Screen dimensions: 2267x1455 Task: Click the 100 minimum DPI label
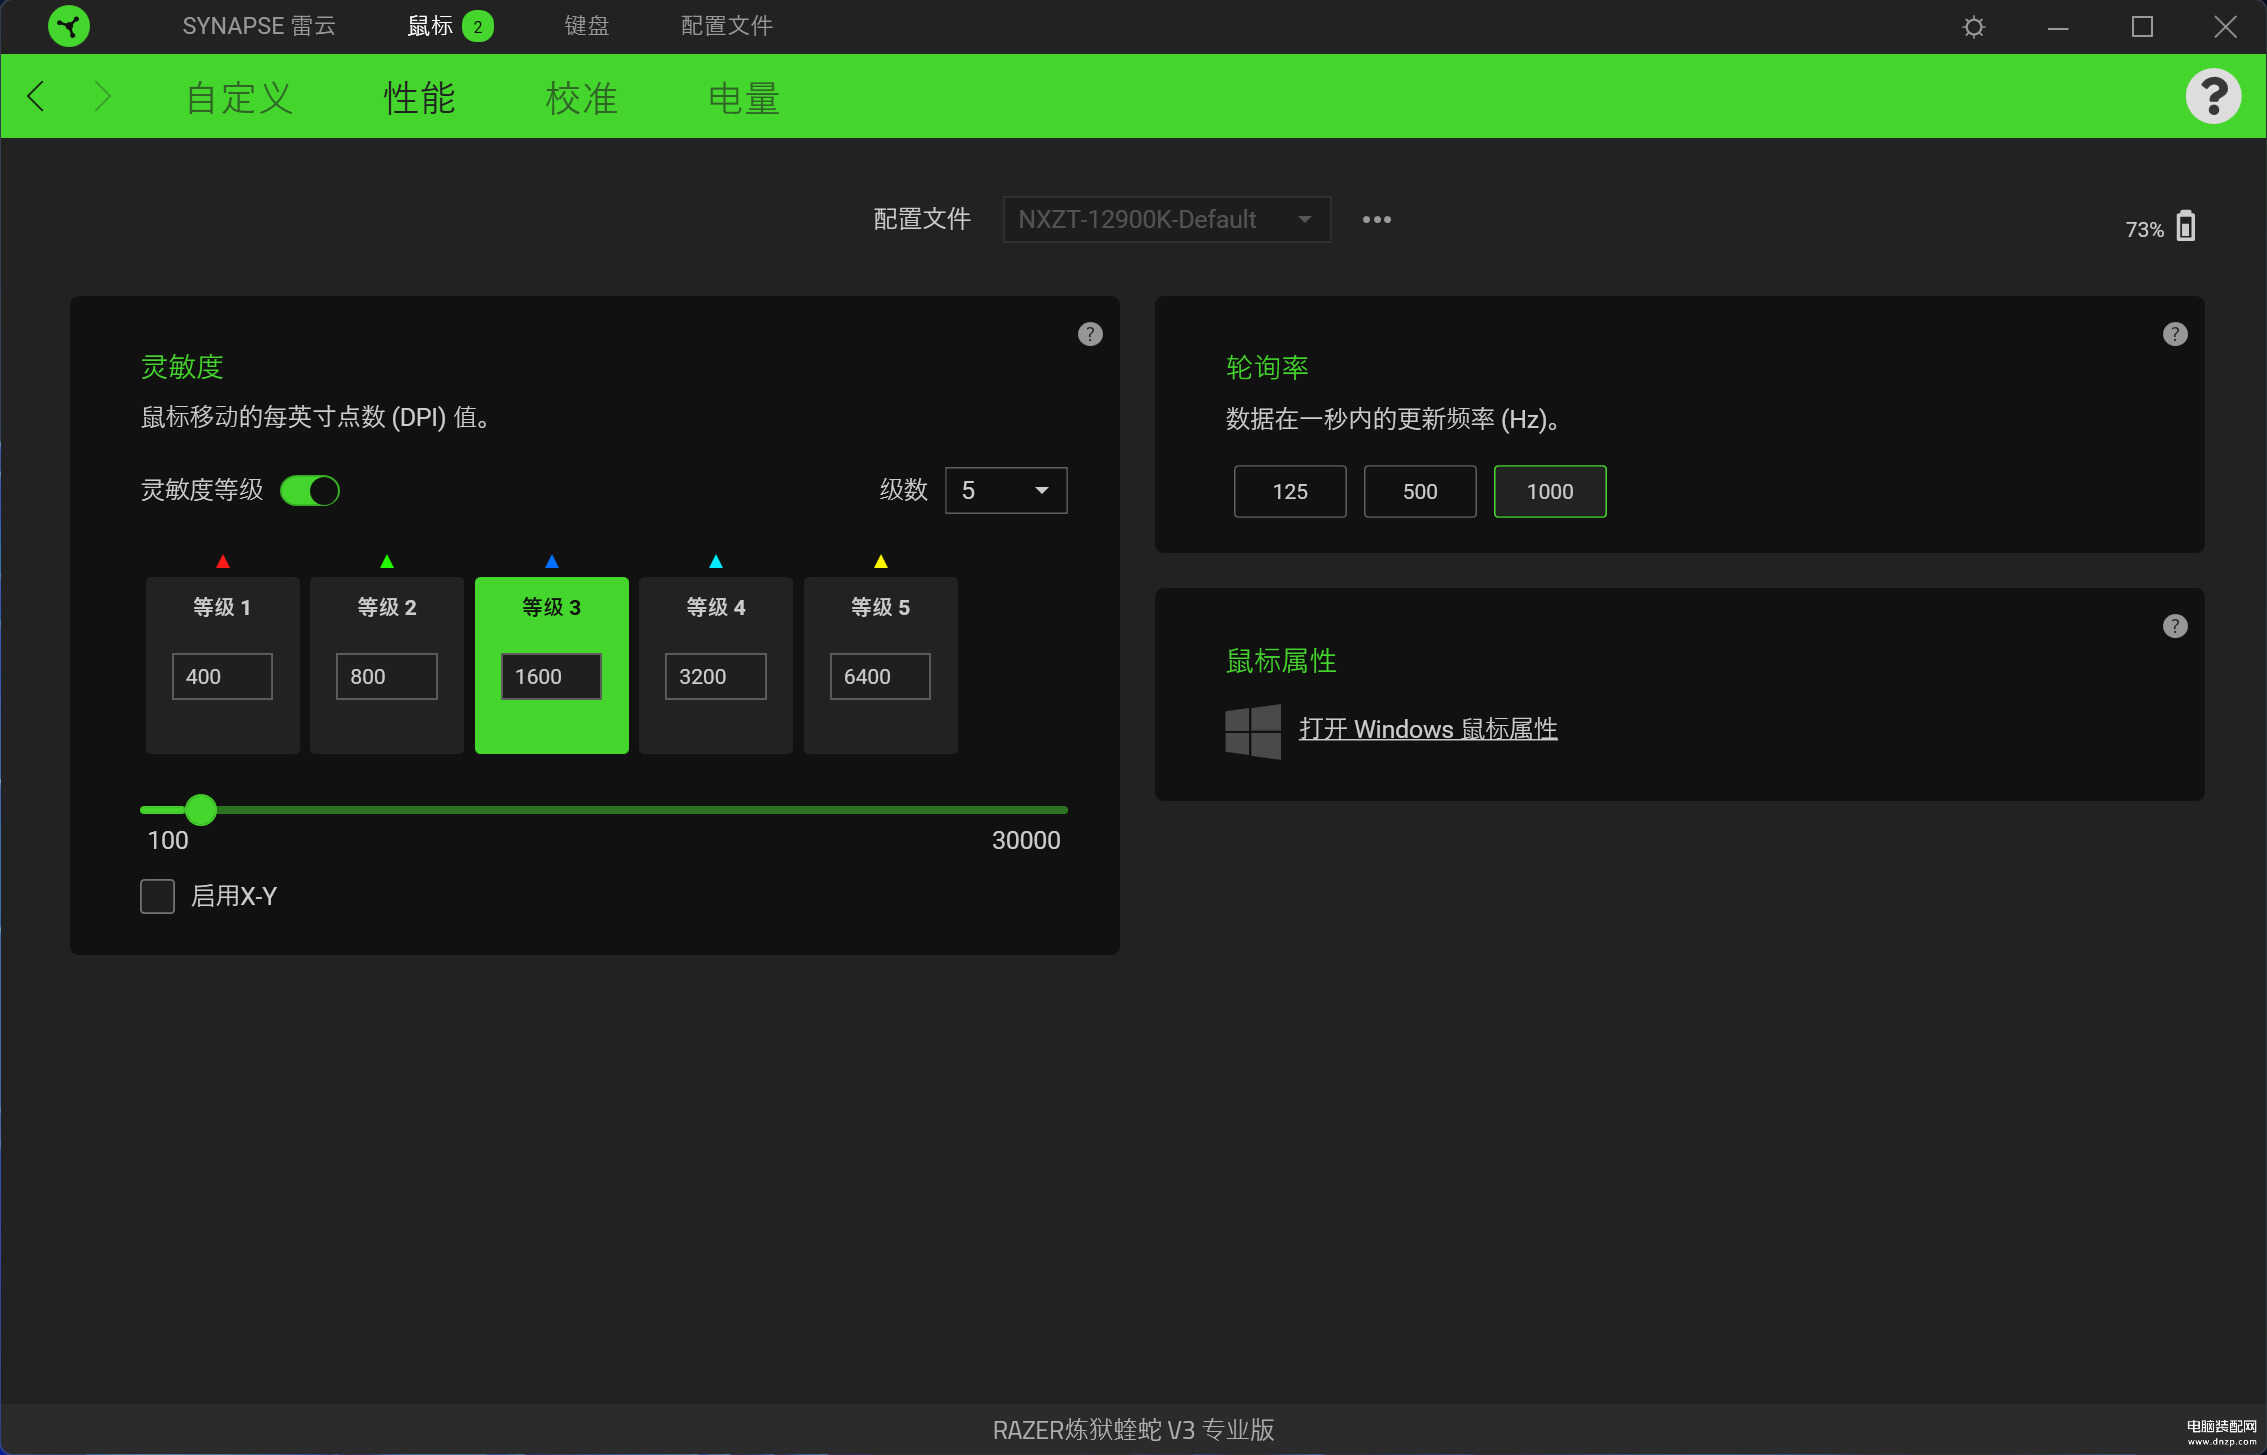click(168, 840)
